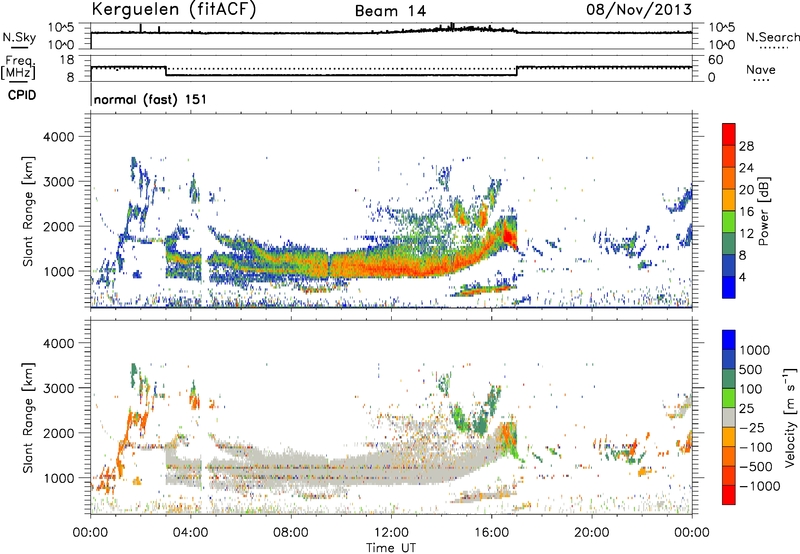The width and height of the screenshot is (800, 554).
Task: Click the 'Freq. [MHz]' axis label
Action: point(19,68)
